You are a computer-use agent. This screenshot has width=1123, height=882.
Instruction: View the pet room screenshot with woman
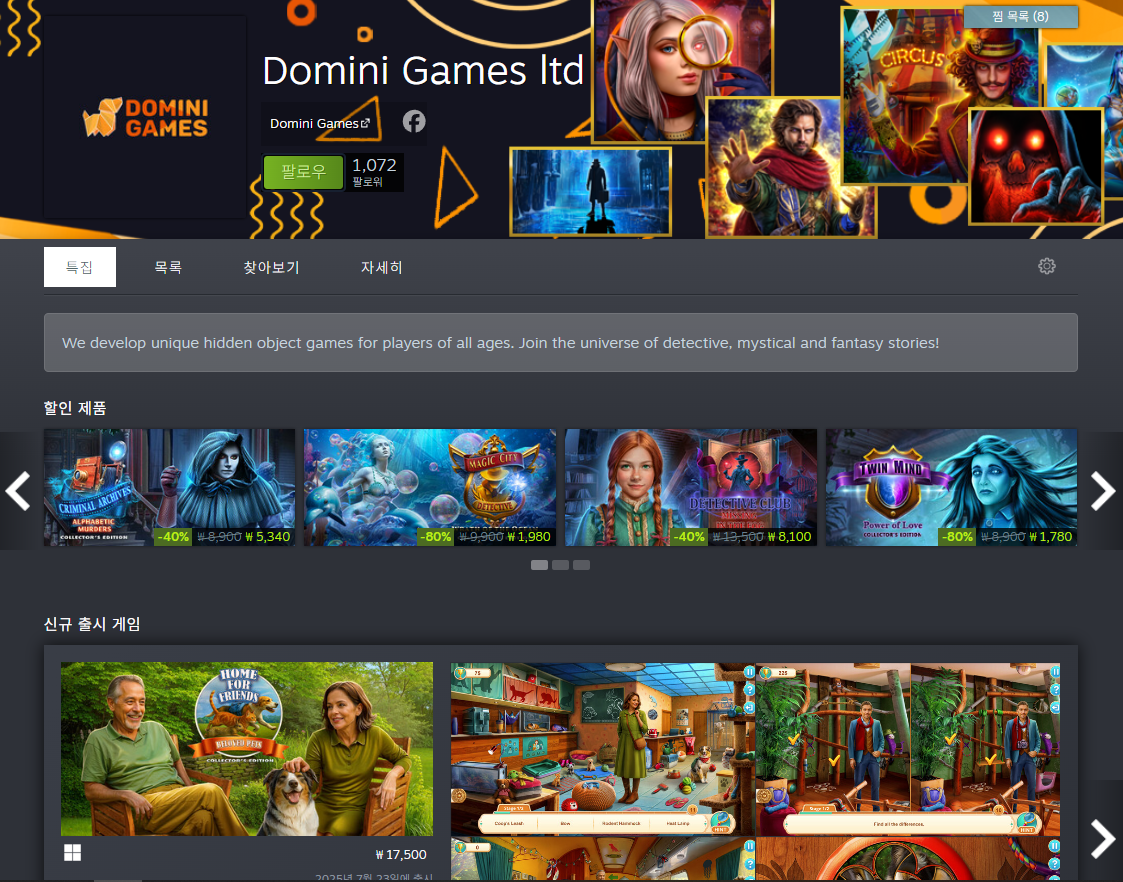(603, 749)
